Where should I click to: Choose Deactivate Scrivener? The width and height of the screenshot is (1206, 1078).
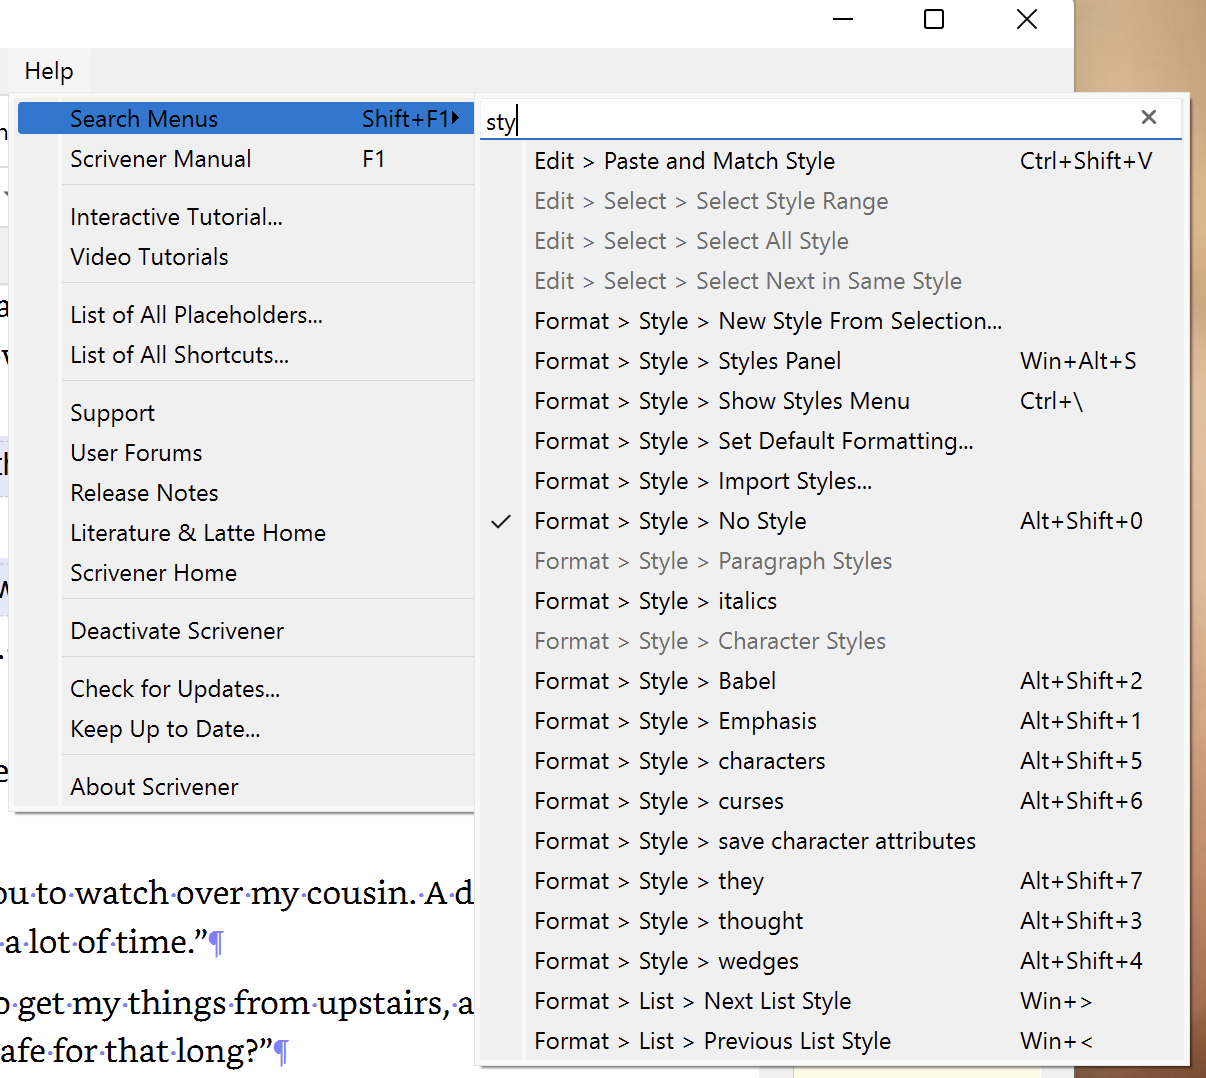tap(245, 631)
